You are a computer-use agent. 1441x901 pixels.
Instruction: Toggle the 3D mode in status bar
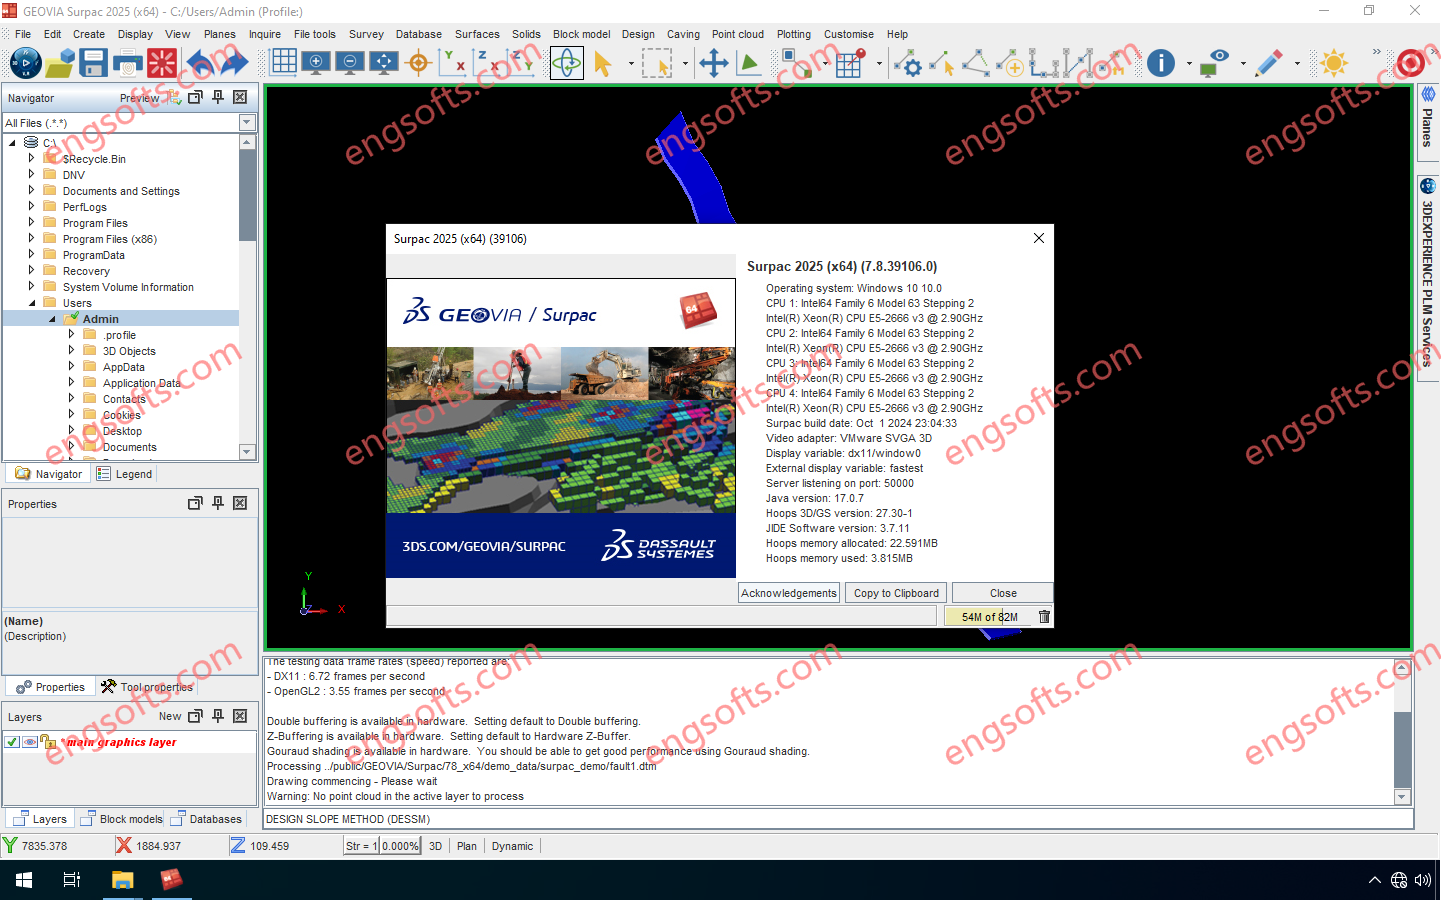pos(436,846)
